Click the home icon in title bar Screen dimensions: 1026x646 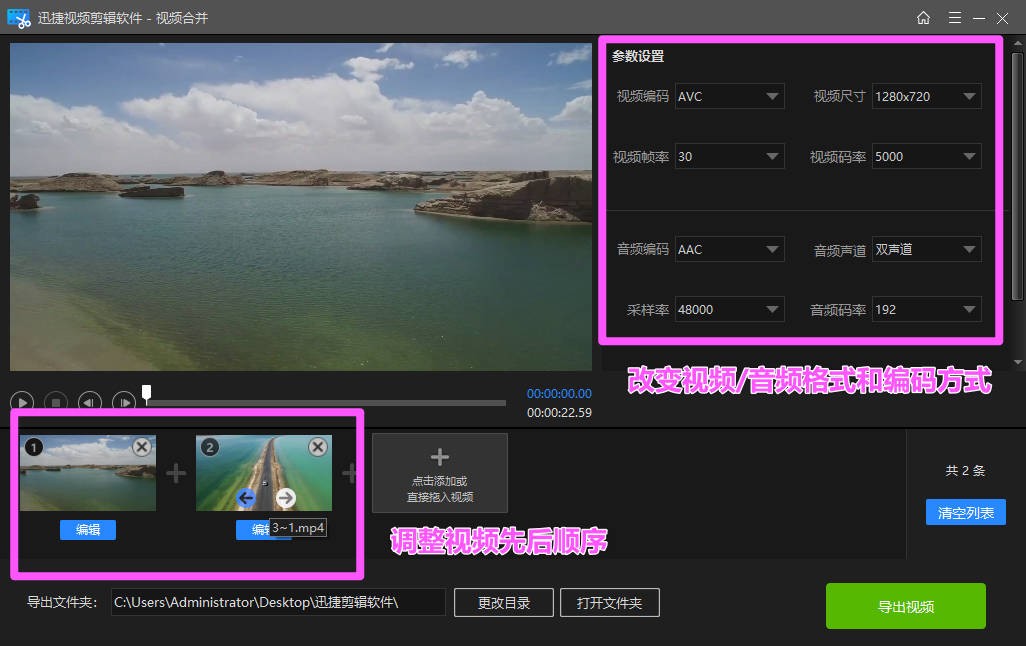pyautogui.click(x=923, y=18)
